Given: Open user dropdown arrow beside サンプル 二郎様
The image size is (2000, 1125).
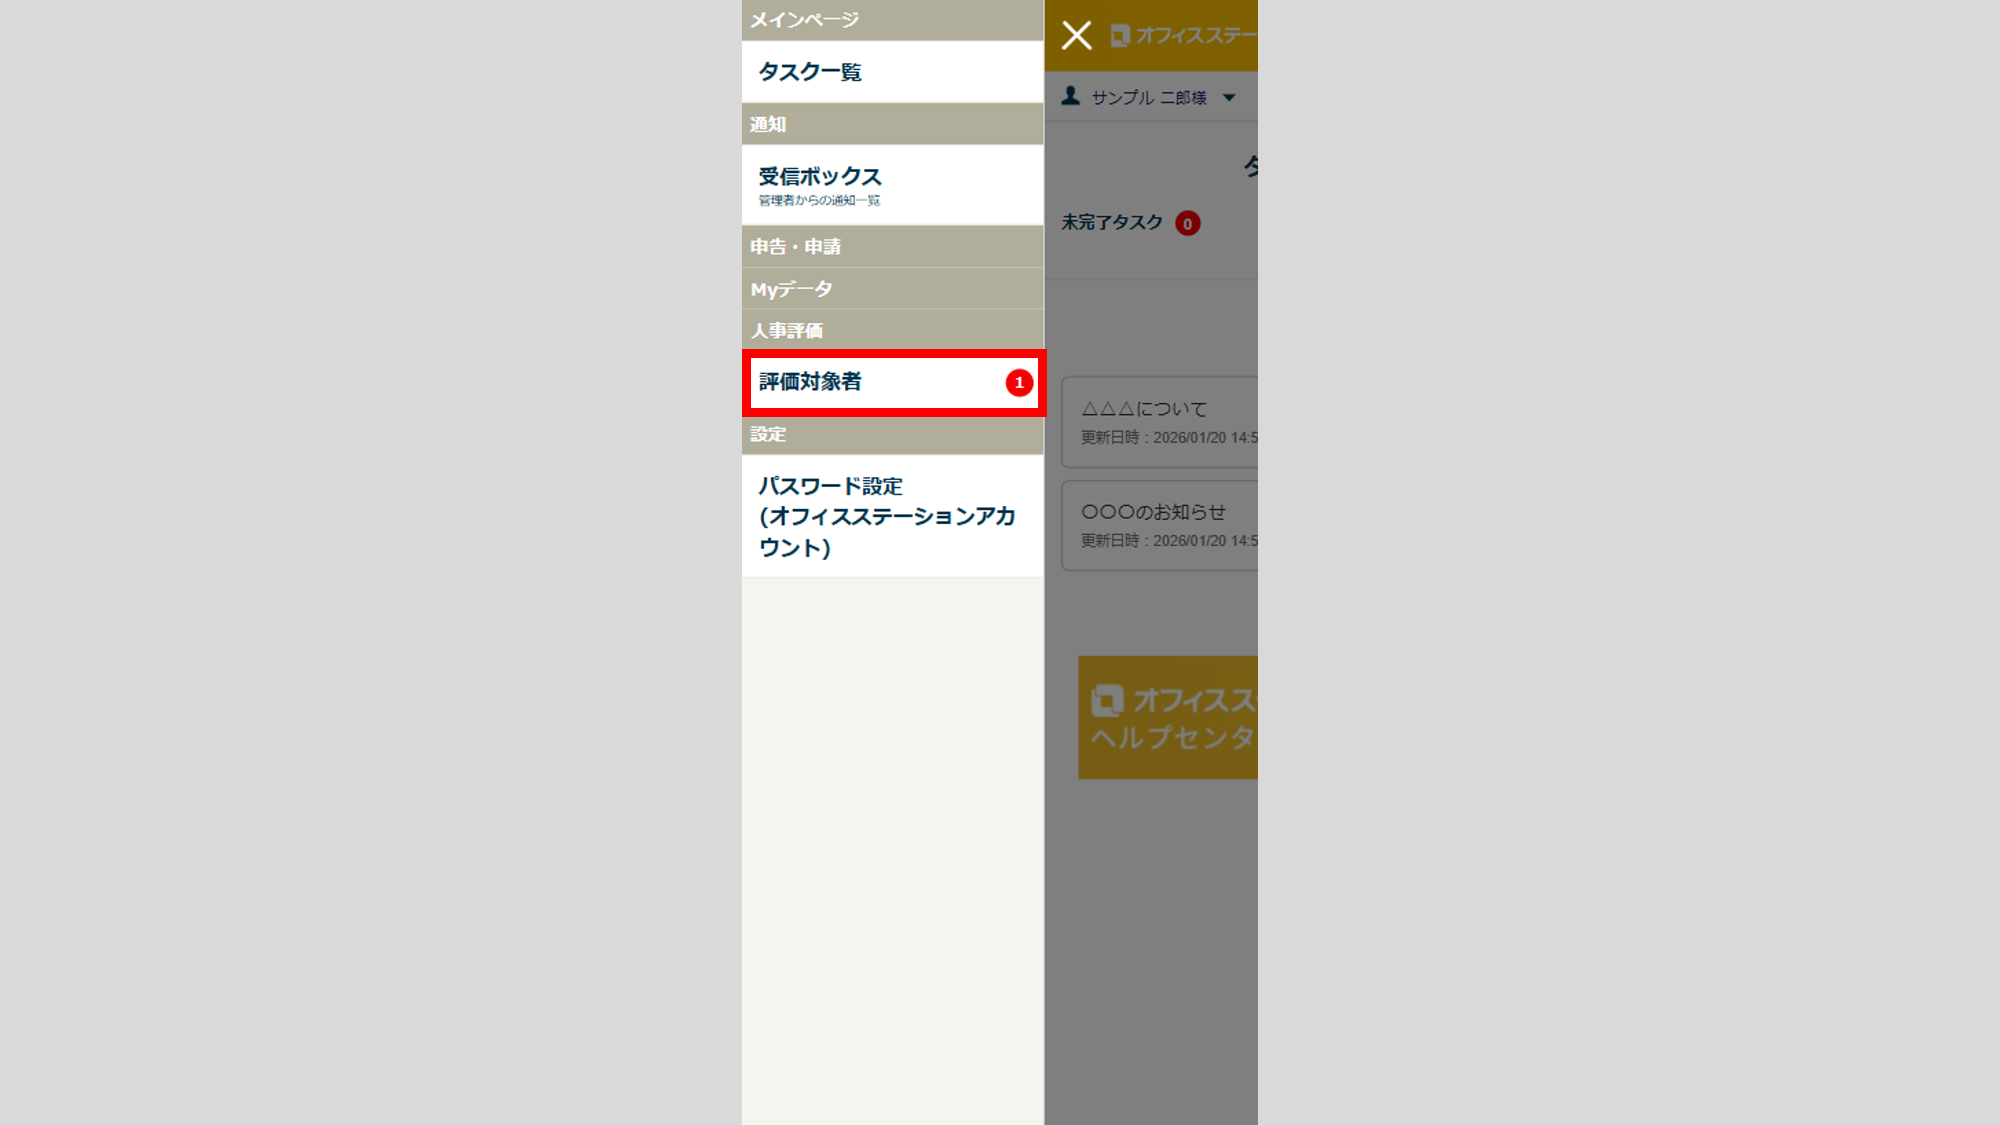Looking at the screenshot, I should pos(1229,98).
